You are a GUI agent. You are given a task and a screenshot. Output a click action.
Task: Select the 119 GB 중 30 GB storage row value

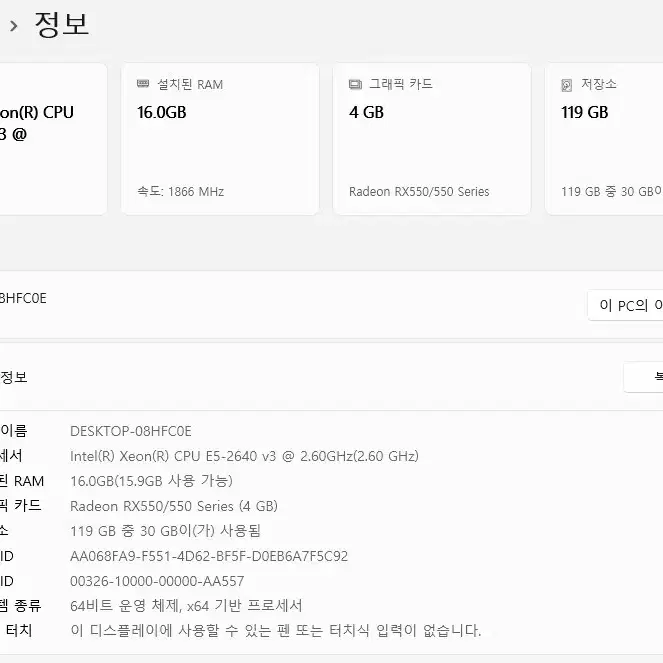(165, 531)
